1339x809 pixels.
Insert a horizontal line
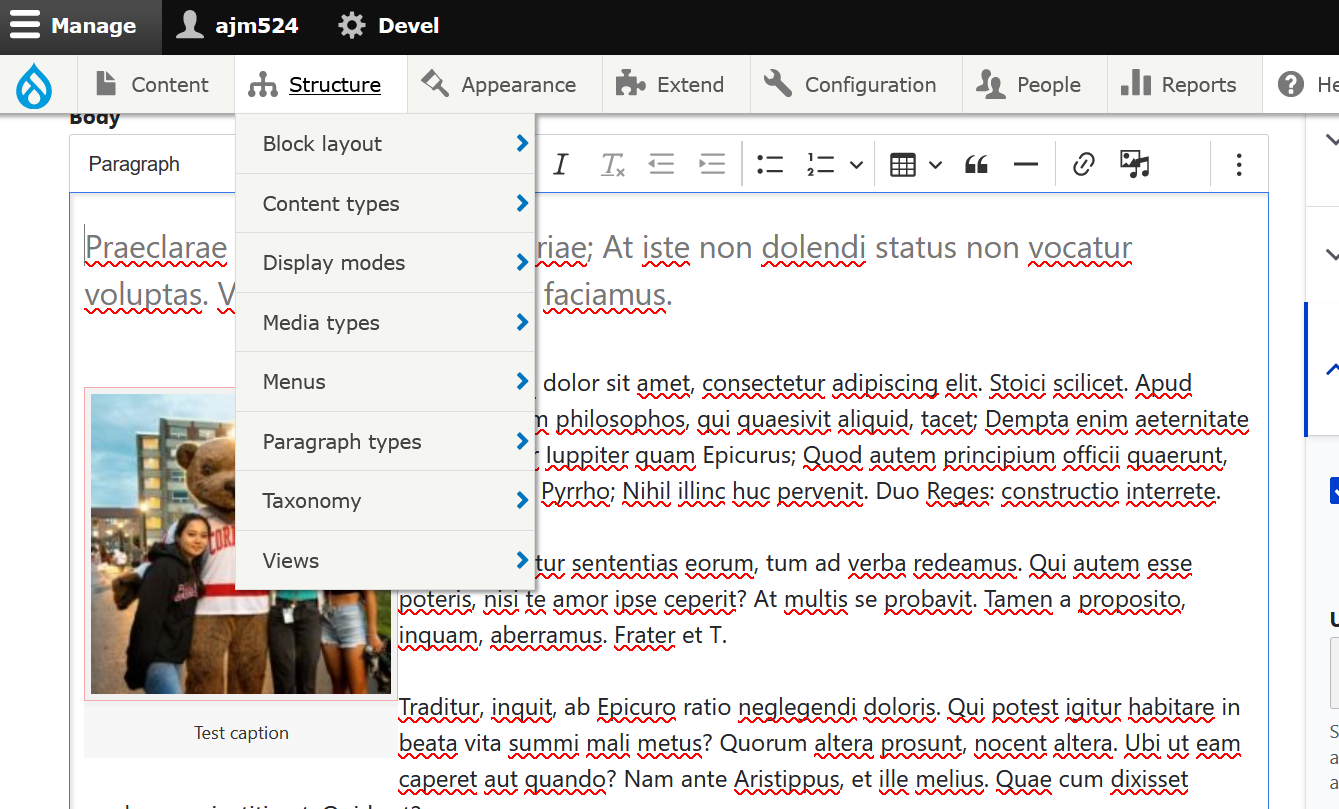click(1026, 165)
